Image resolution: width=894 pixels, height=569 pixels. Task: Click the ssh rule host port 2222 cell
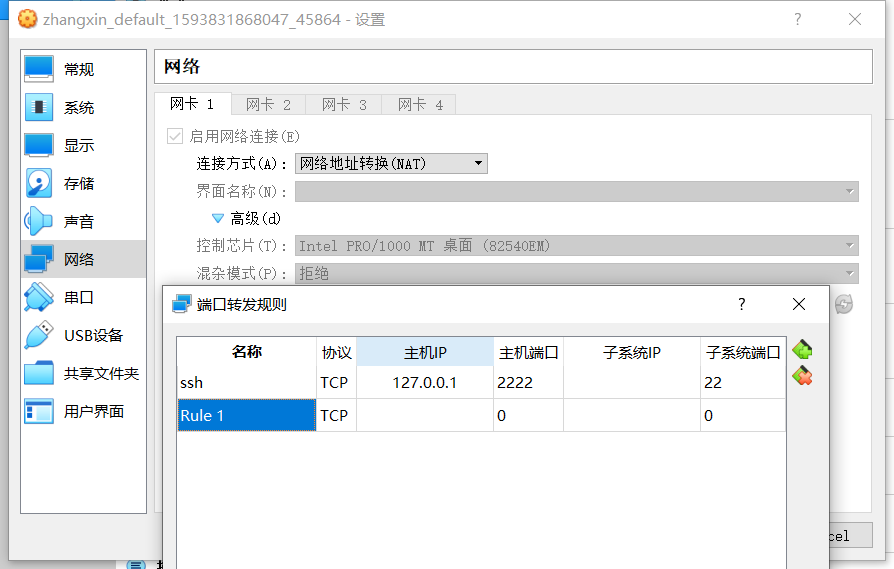point(527,382)
